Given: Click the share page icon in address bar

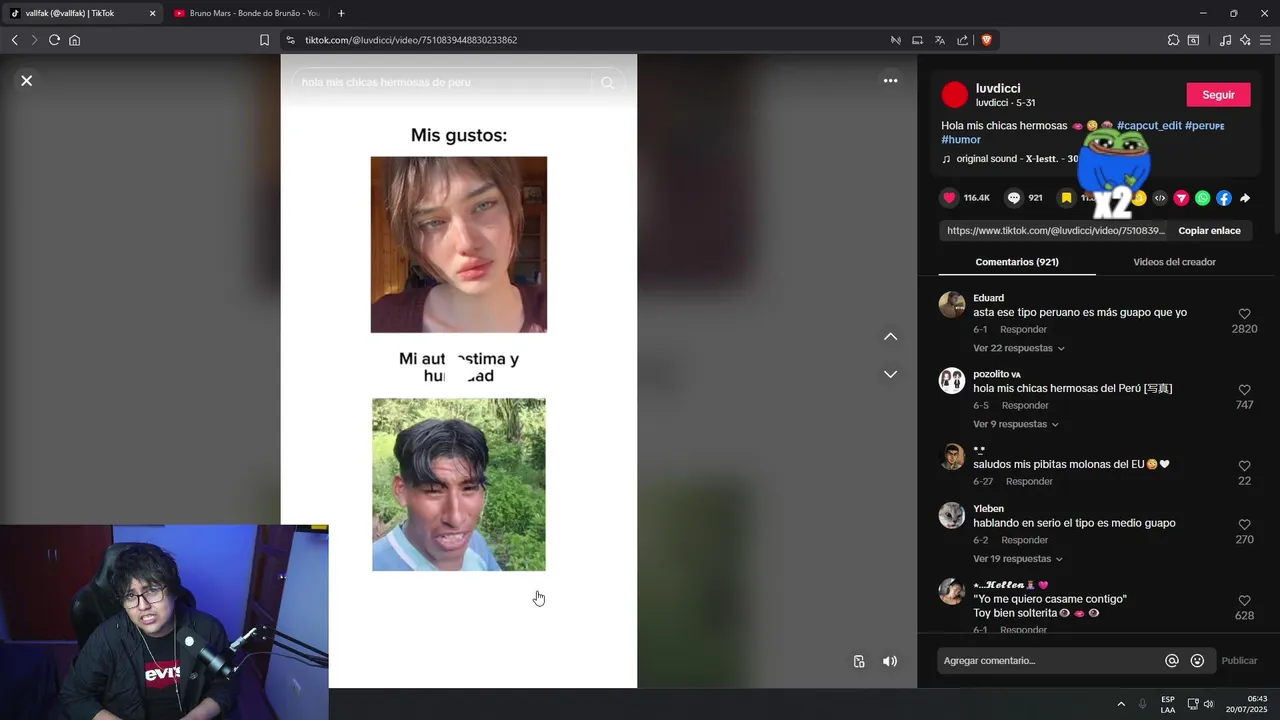Looking at the screenshot, I should click(962, 40).
